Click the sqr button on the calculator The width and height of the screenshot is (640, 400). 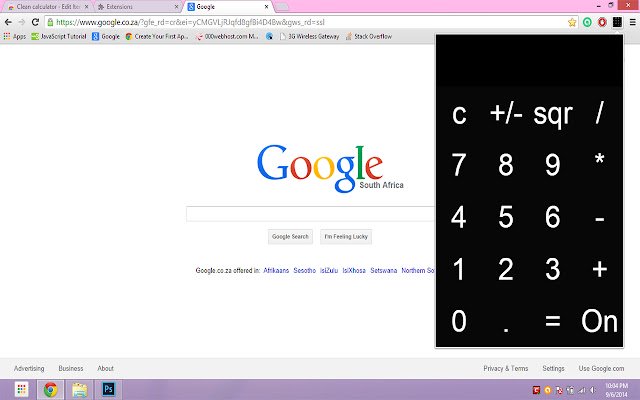tap(553, 115)
